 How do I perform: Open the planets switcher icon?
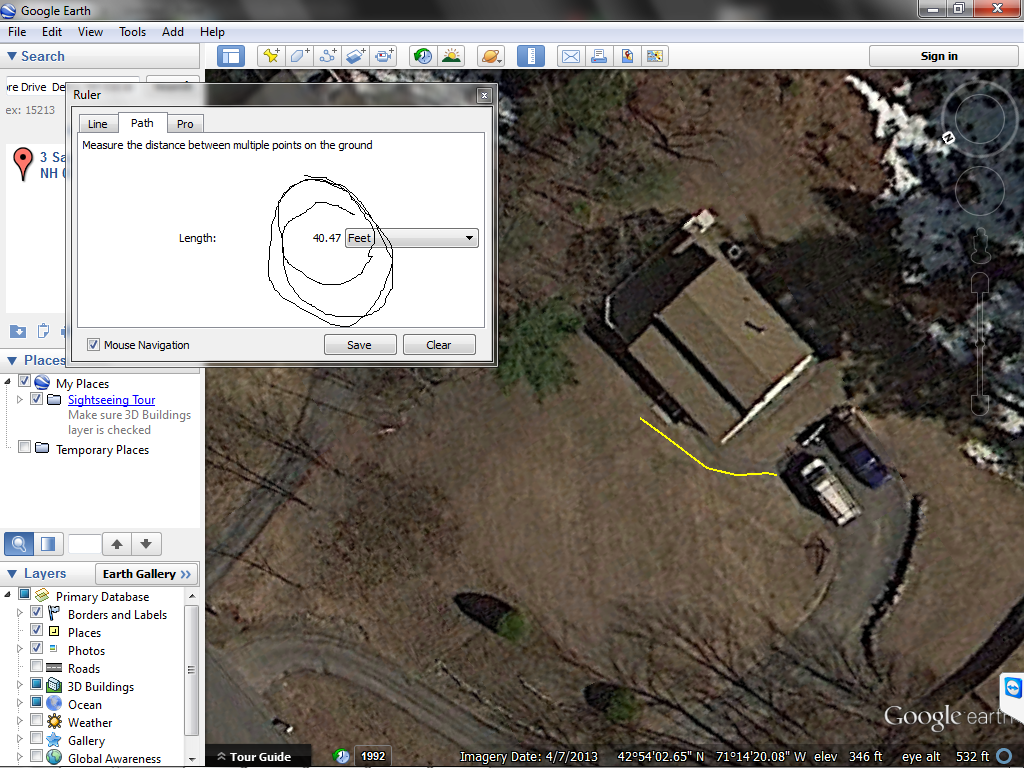(491, 56)
